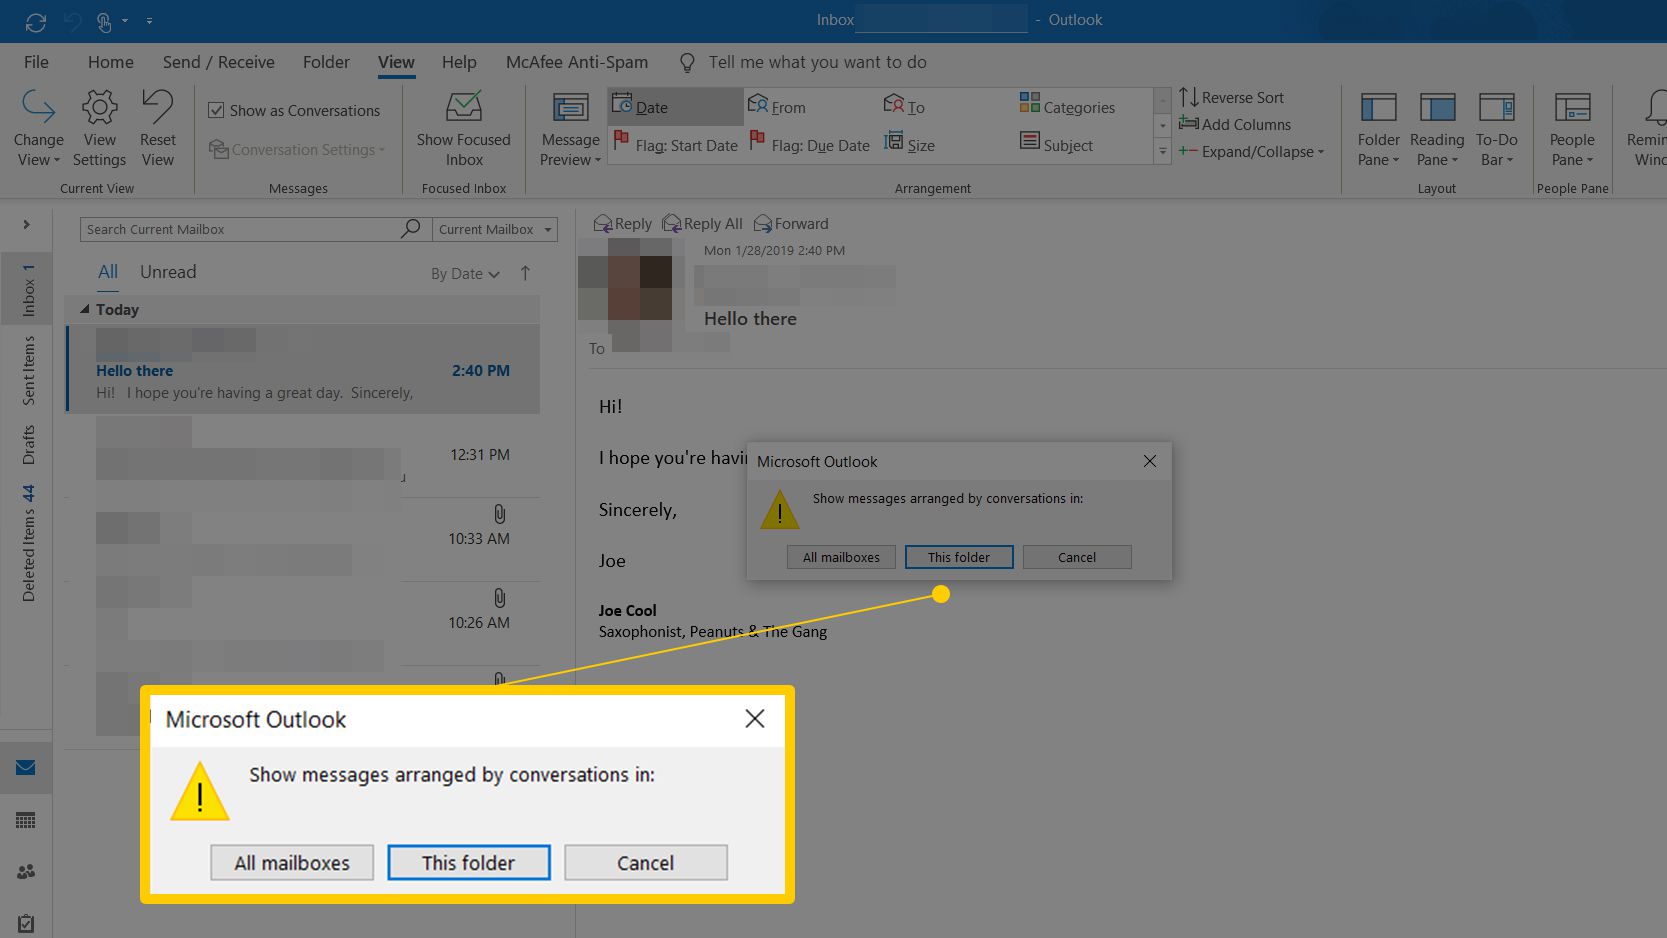Viewport: 1667px width, 938px height.
Task: Click All mailboxes in the small dialog
Action: (841, 557)
